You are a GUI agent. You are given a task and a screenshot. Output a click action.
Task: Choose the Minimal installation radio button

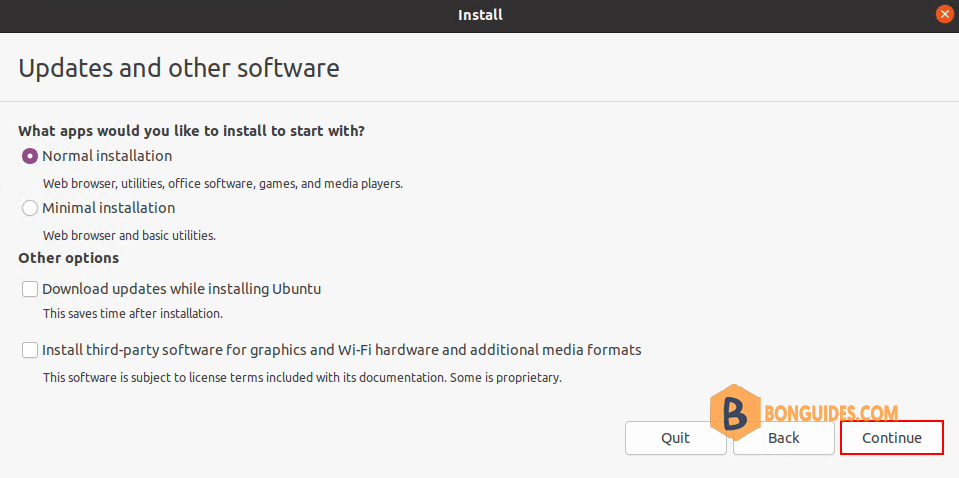pyautogui.click(x=29, y=208)
